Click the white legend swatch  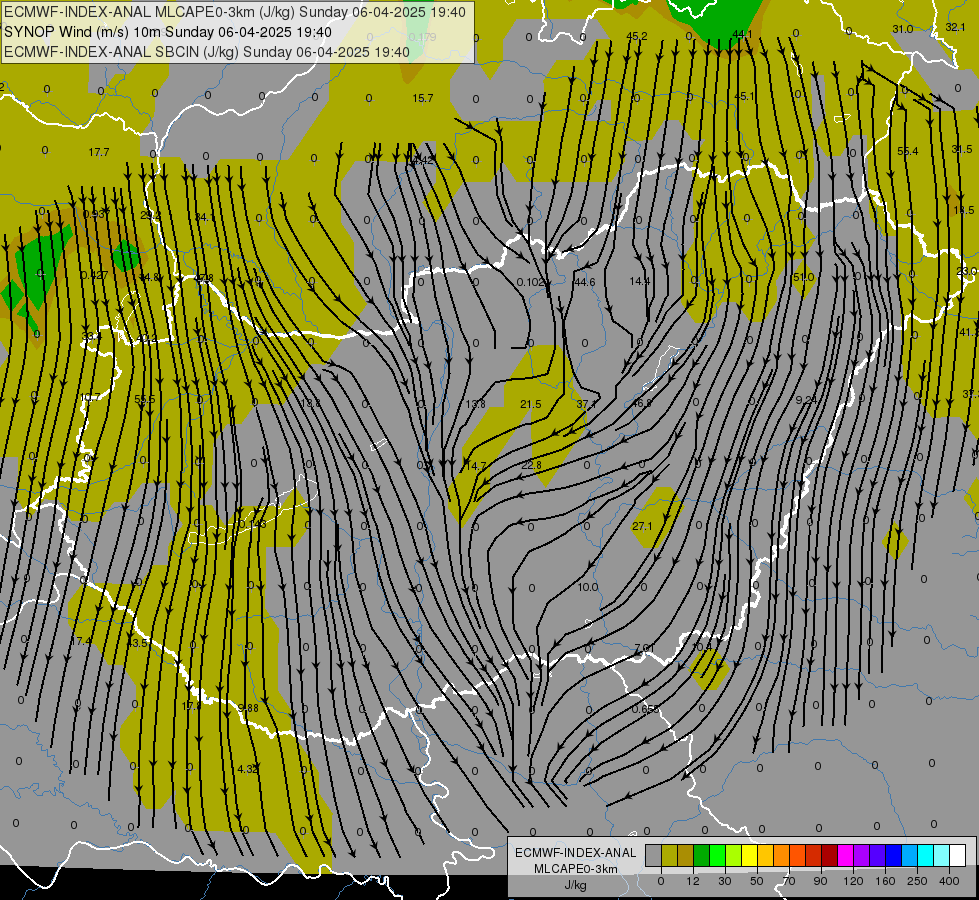pos(957,855)
